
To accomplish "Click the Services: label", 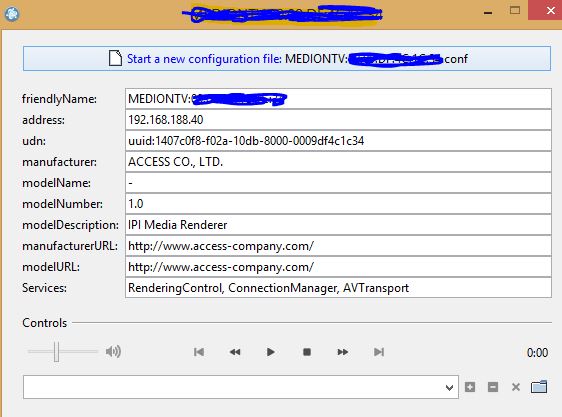I will pos(44,288).
